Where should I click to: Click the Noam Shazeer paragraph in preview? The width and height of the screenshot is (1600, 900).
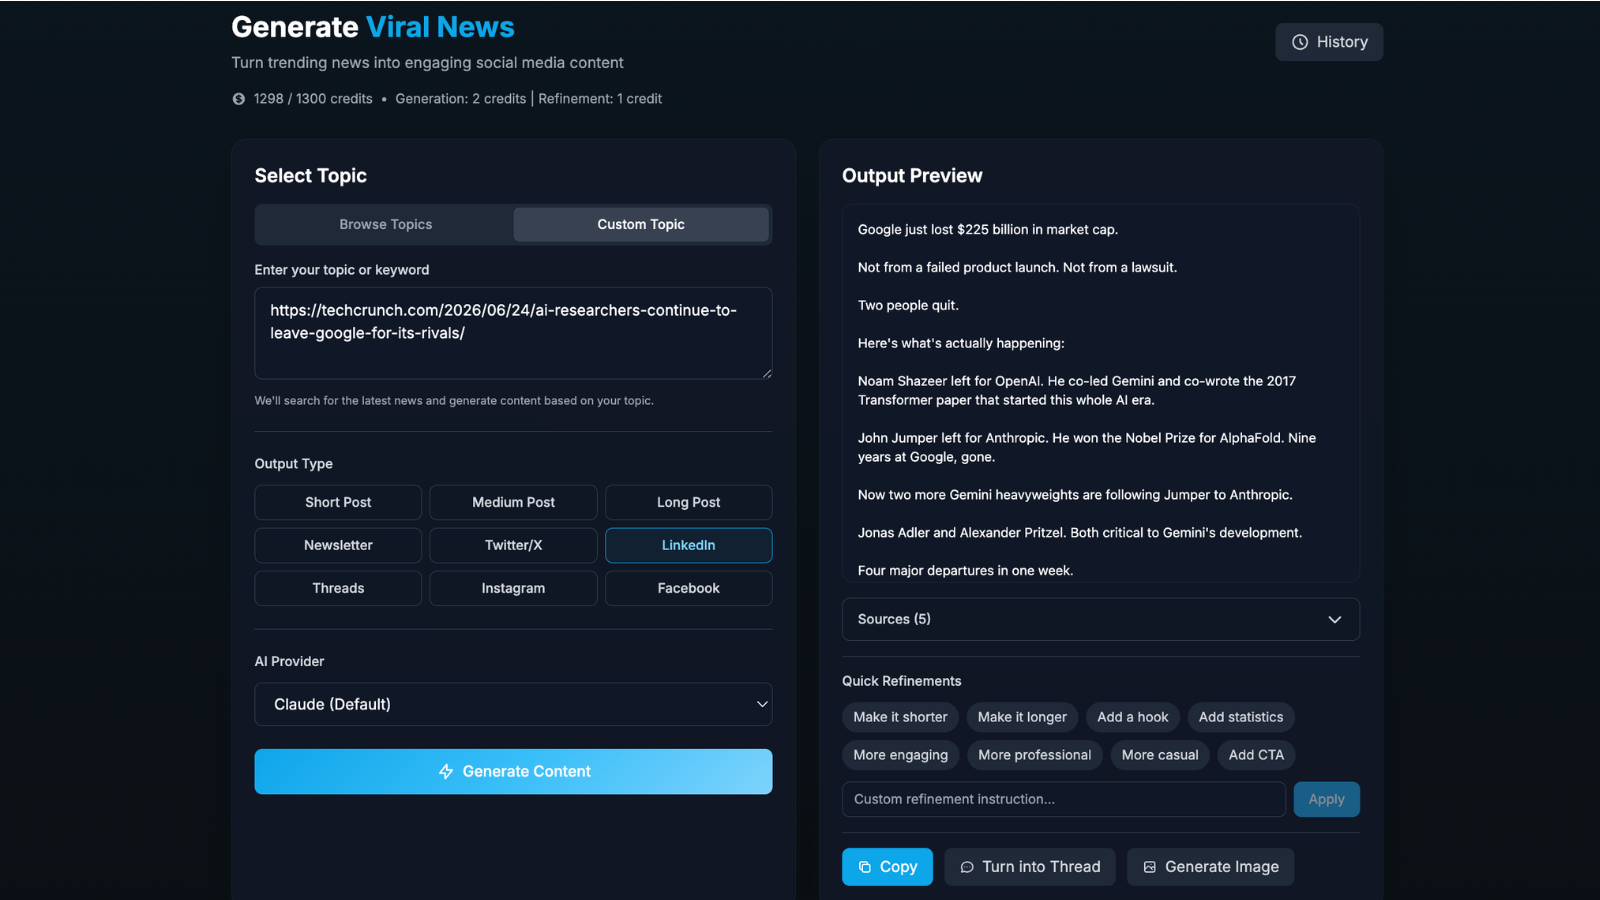coord(1077,390)
